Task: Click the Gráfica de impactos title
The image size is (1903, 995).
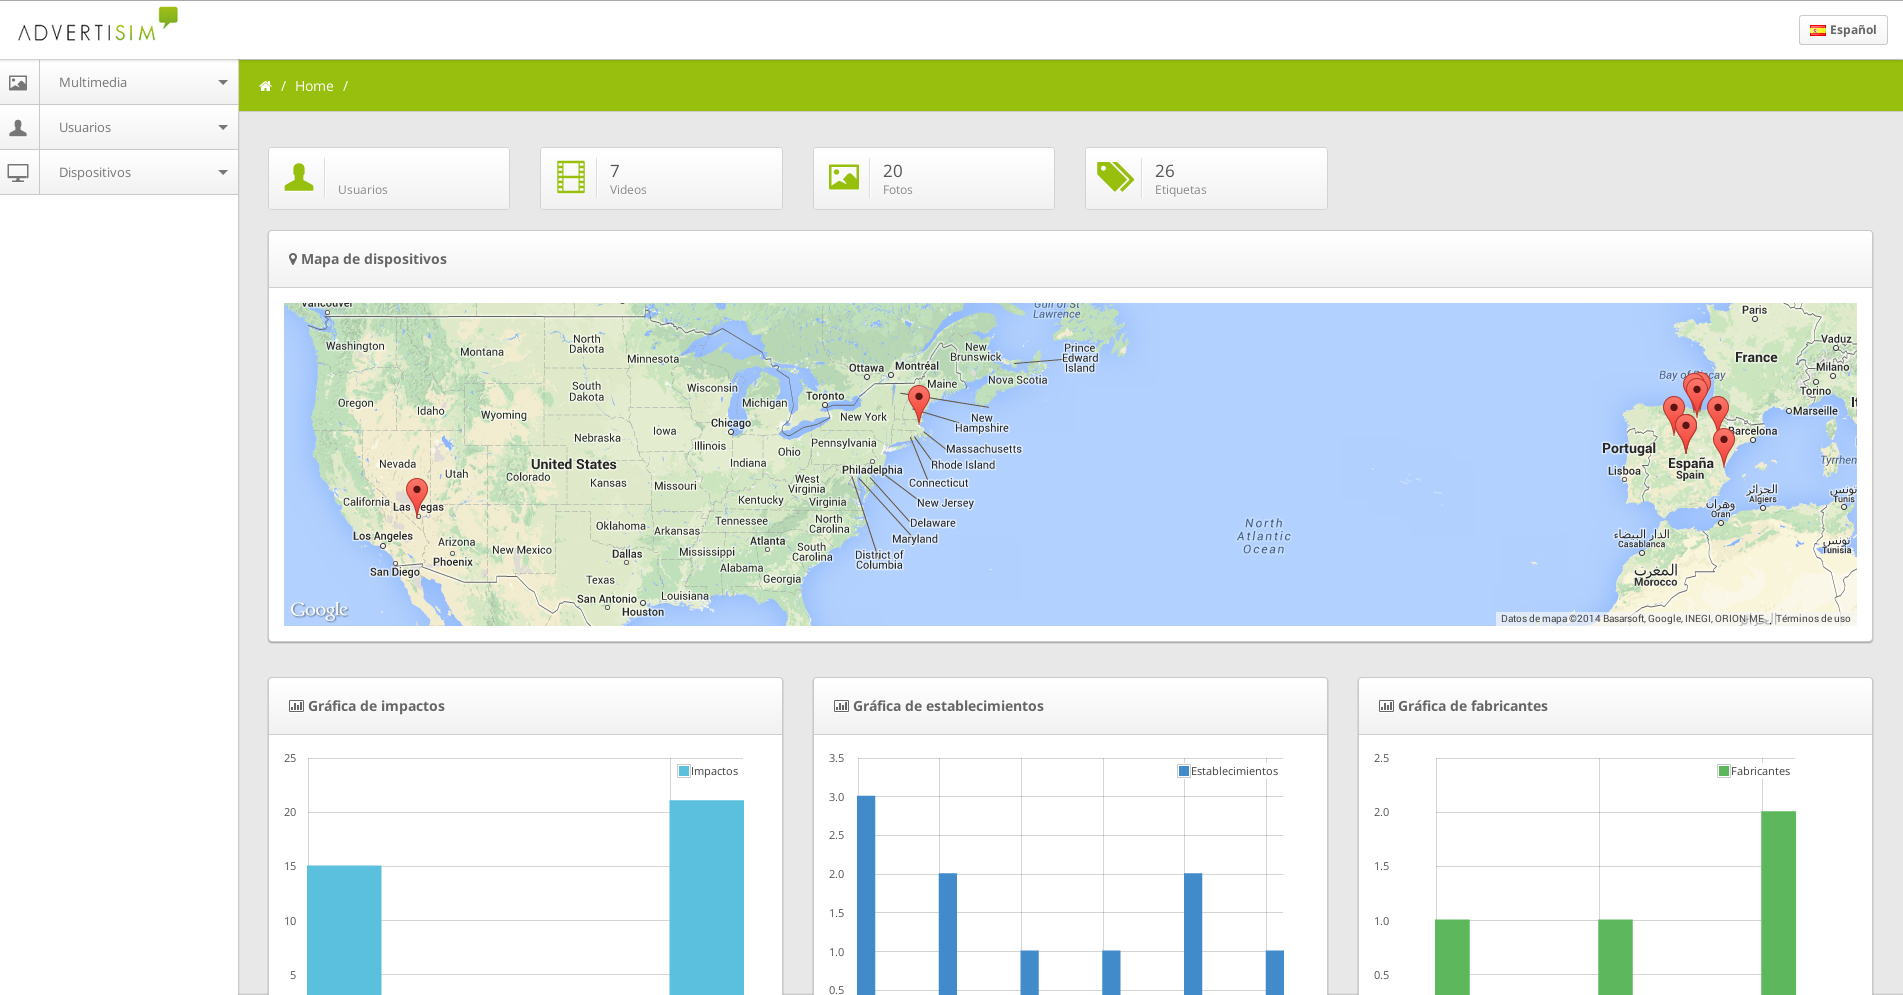Action: pos(376,706)
